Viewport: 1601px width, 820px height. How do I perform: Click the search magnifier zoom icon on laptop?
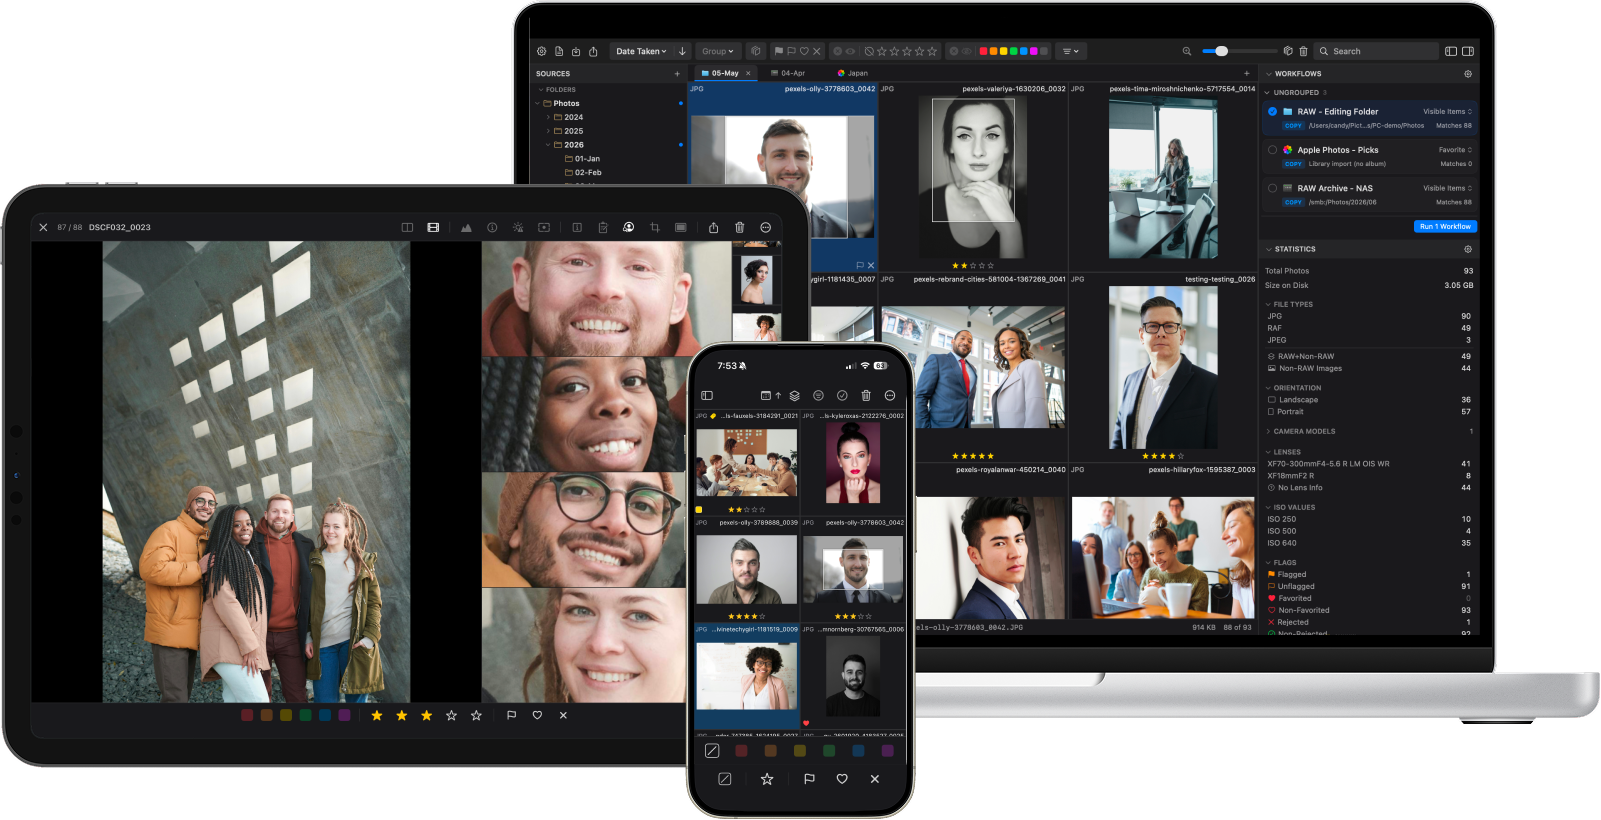click(x=1187, y=51)
